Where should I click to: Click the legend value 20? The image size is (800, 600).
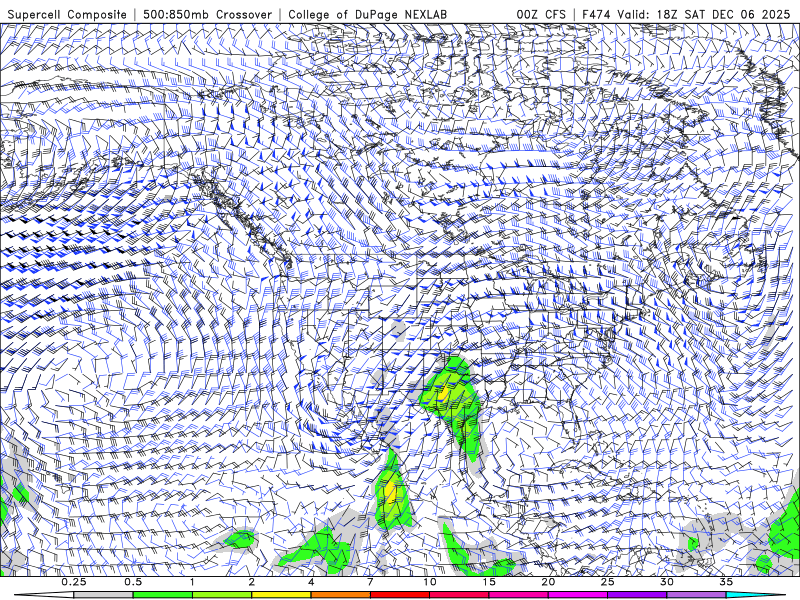[548, 582]
